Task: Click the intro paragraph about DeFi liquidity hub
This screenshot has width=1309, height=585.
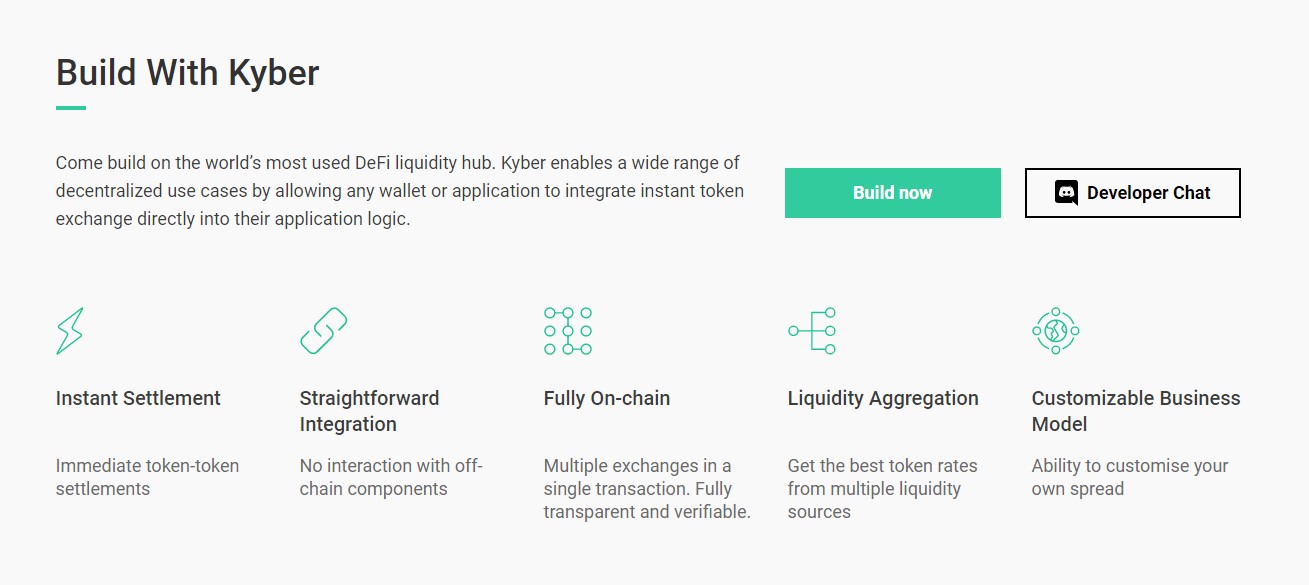Action: click(400, 190)
